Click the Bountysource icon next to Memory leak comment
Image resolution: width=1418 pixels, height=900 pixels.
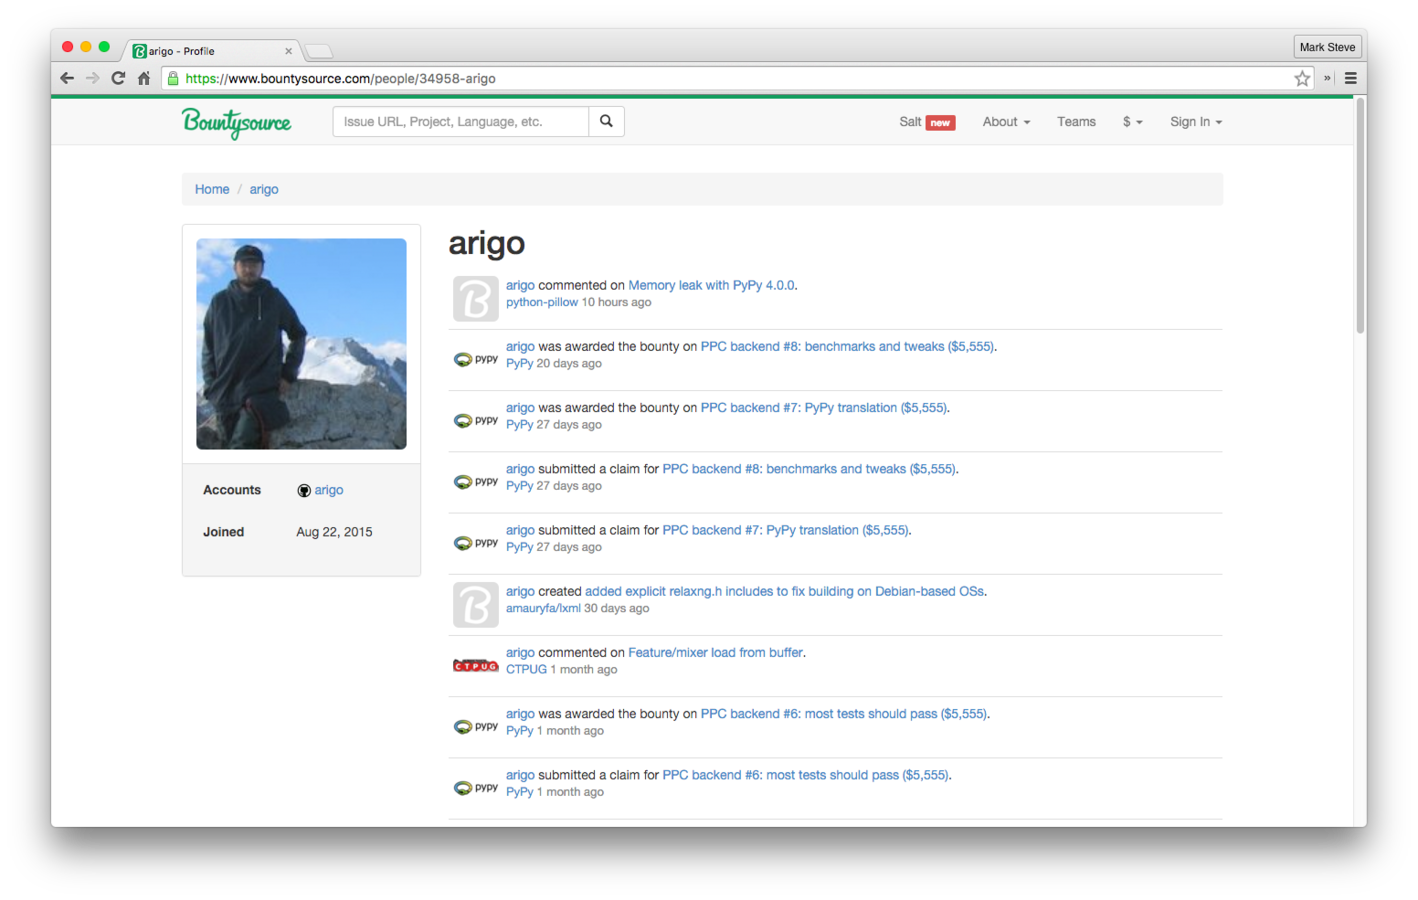pos(475,298)
